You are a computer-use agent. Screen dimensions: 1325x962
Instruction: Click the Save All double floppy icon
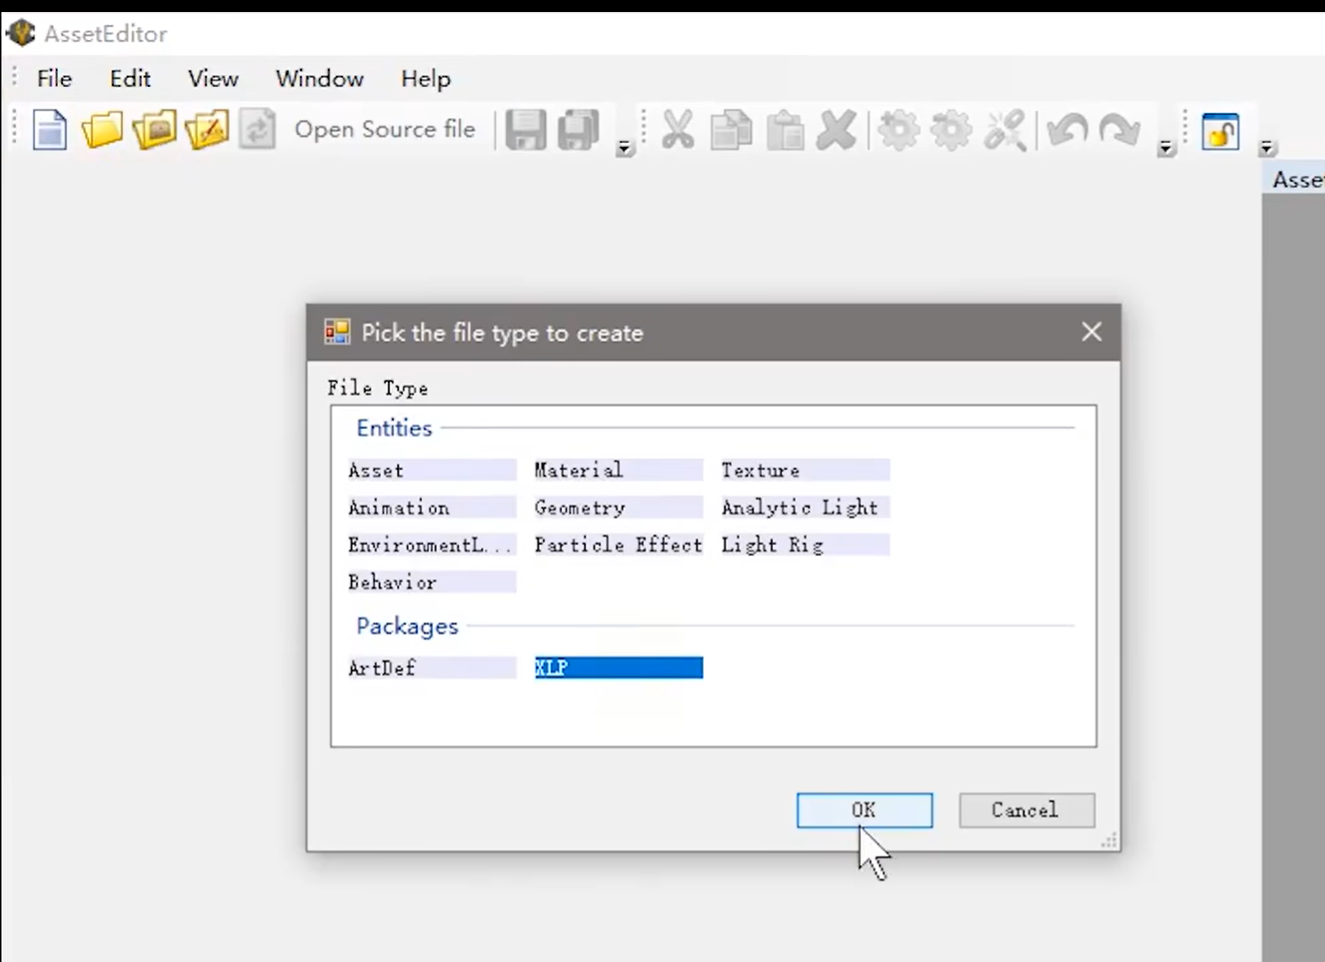tap(578, 130)
